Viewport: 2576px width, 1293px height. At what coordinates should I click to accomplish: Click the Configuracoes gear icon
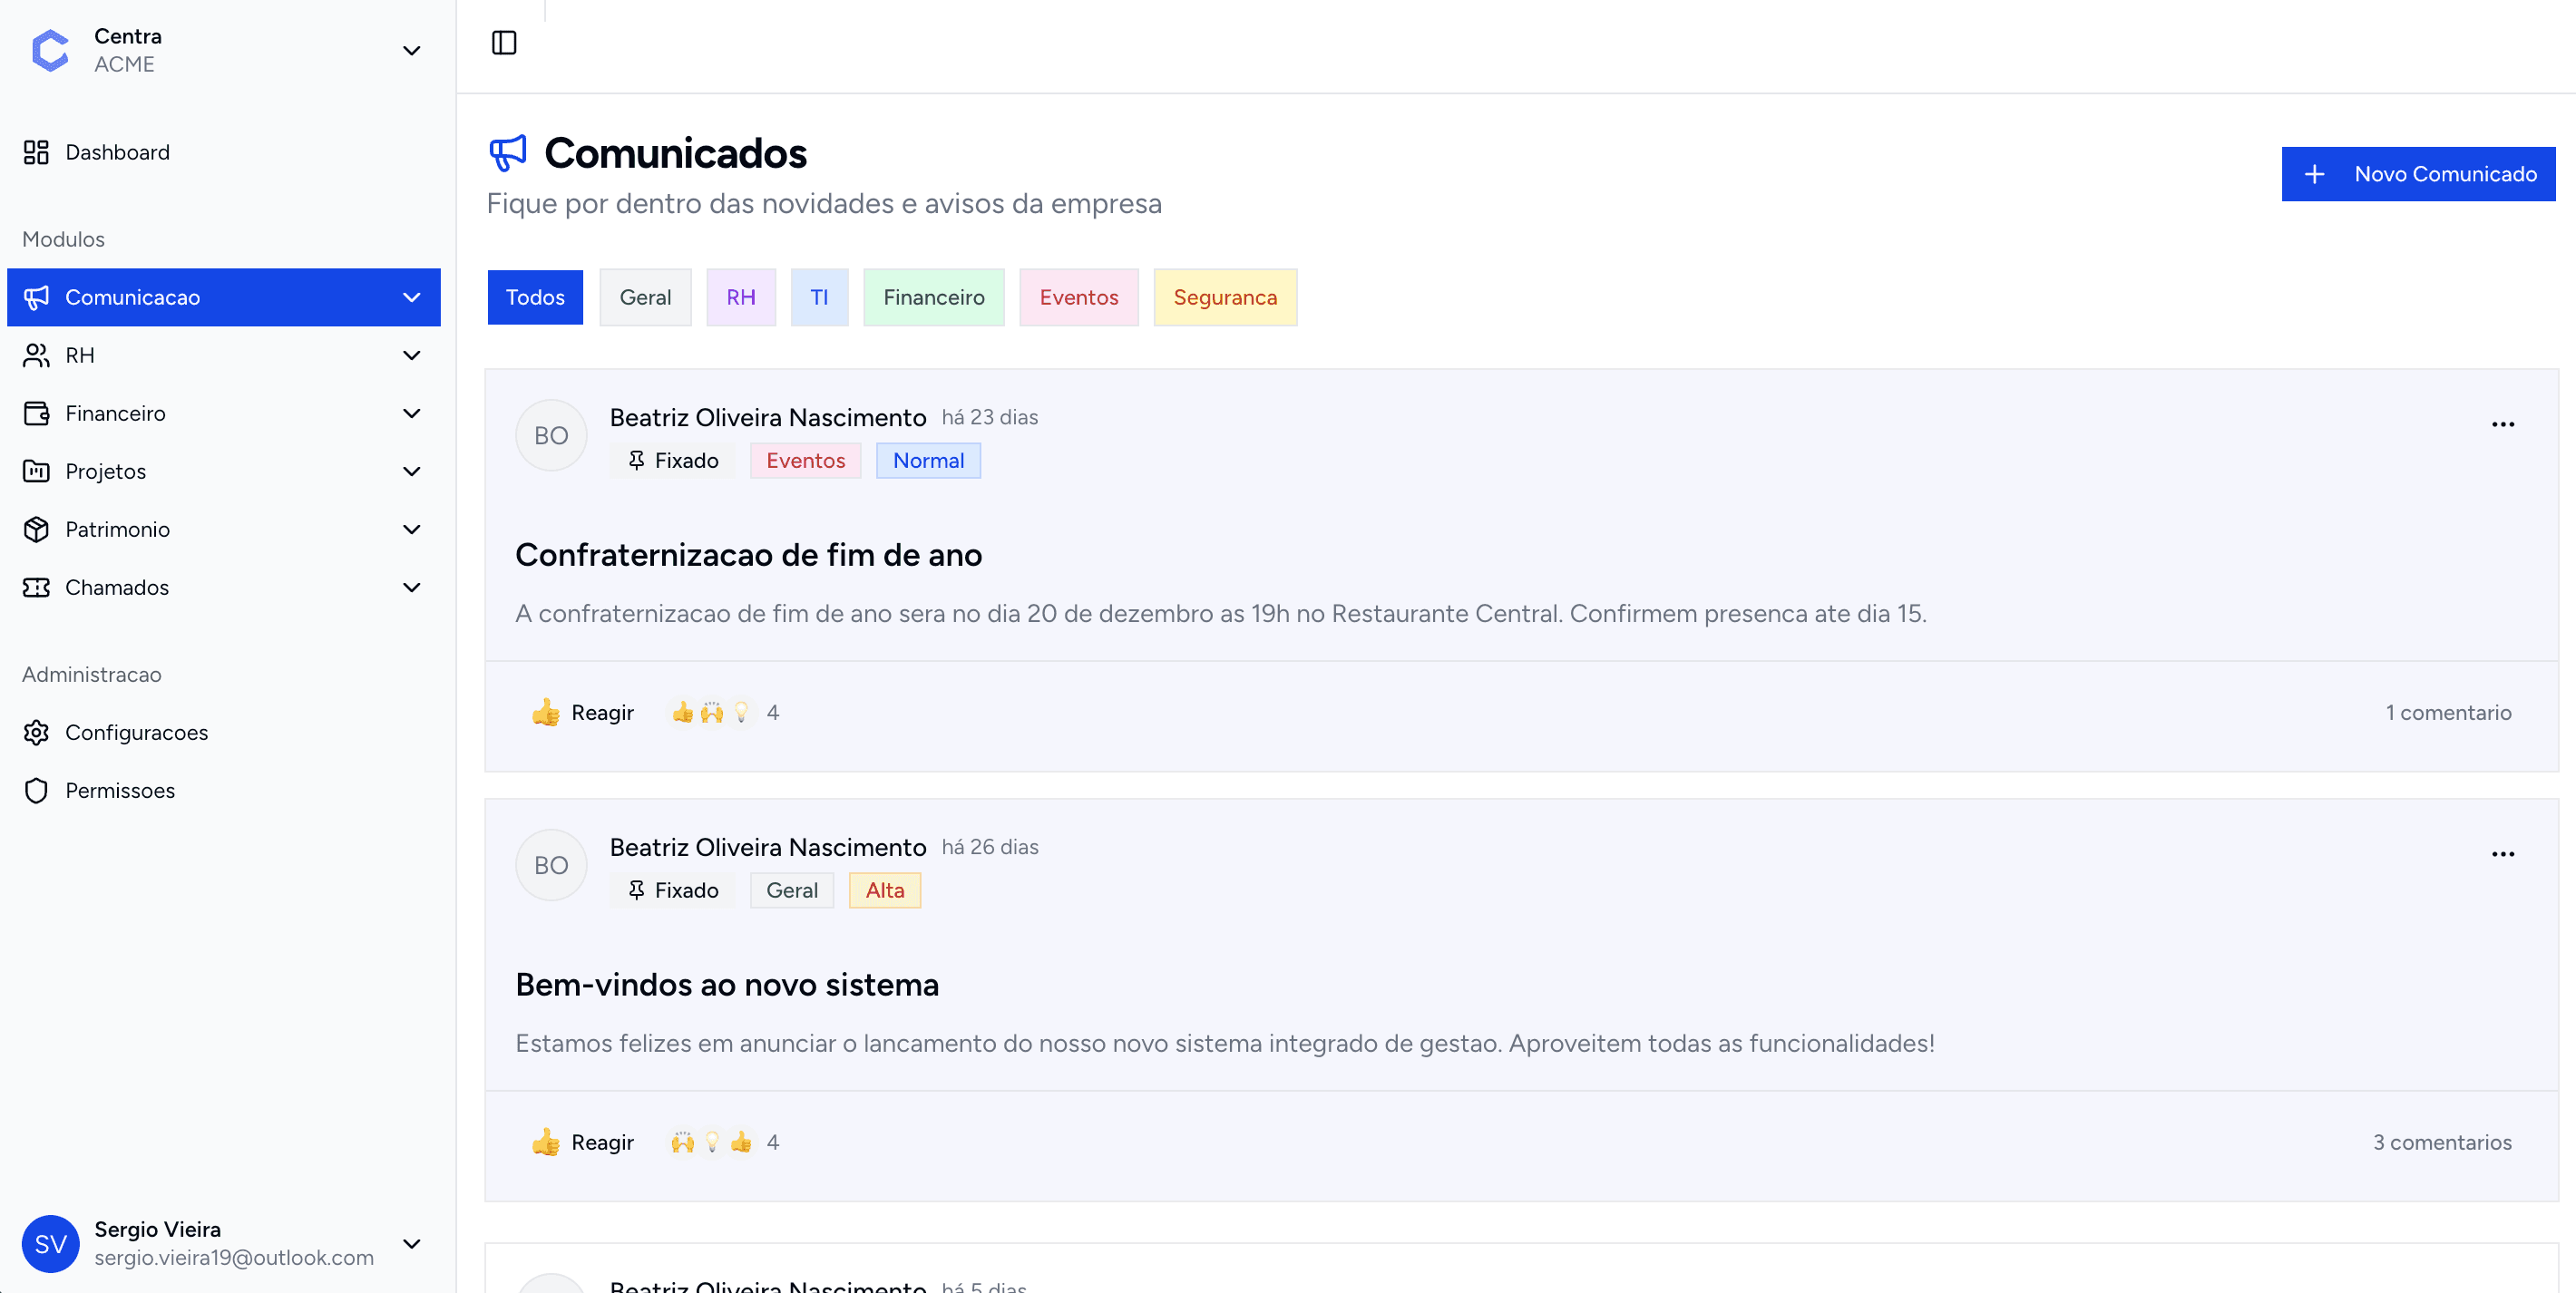point(37,732)
